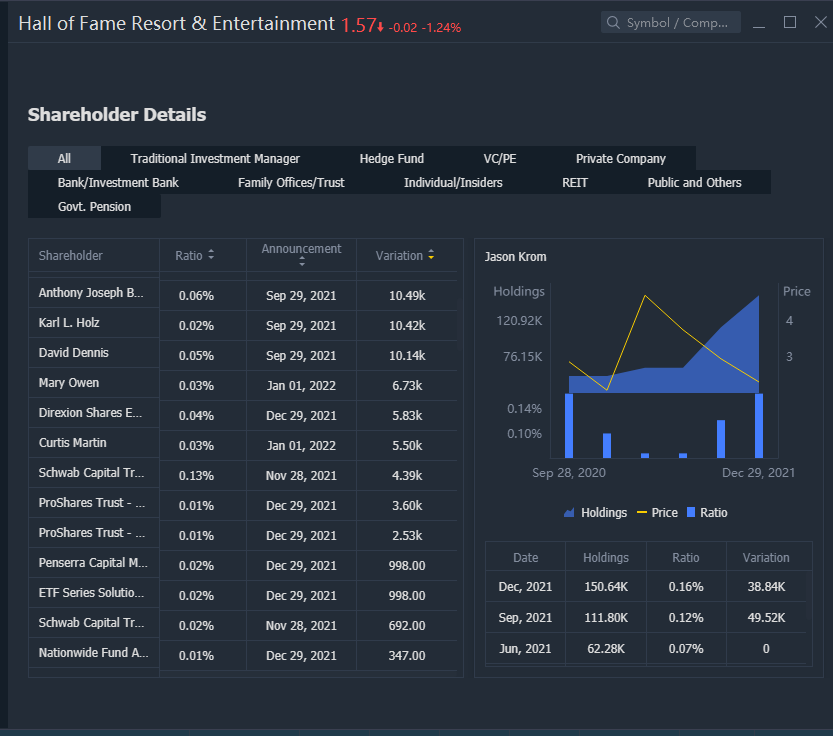This screenshot has width=833, height=736.
Task: Select Individual/Insiders category tab
Action: click(453, 182)
